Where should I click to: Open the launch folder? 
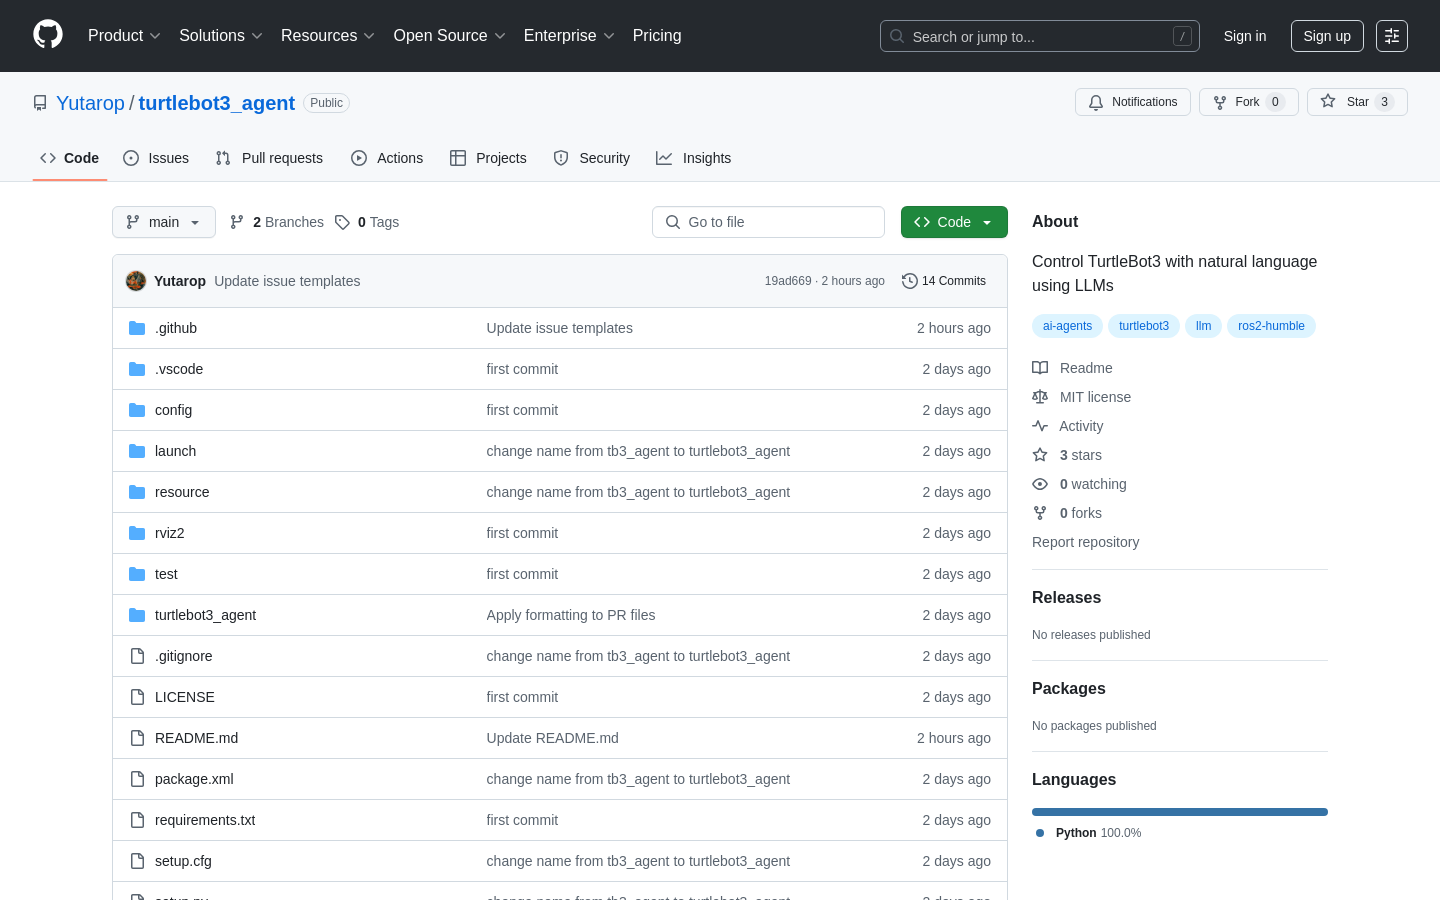coord(175,451)
